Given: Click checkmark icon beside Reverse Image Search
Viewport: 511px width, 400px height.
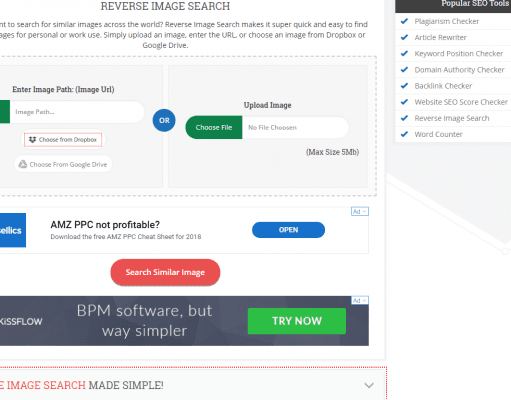Looking at the screenshot, I should pos(404,118).
